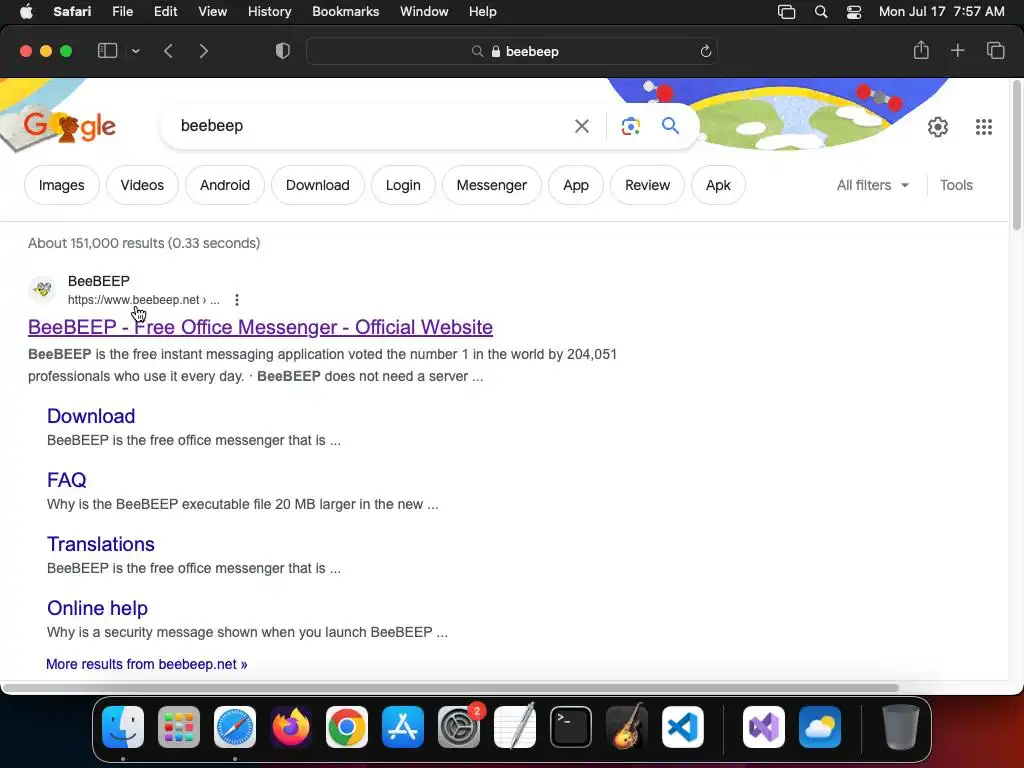Launch Google Chrome from the Dock
The height and width of the screenshot is (768, 1024).
(347, 727)
